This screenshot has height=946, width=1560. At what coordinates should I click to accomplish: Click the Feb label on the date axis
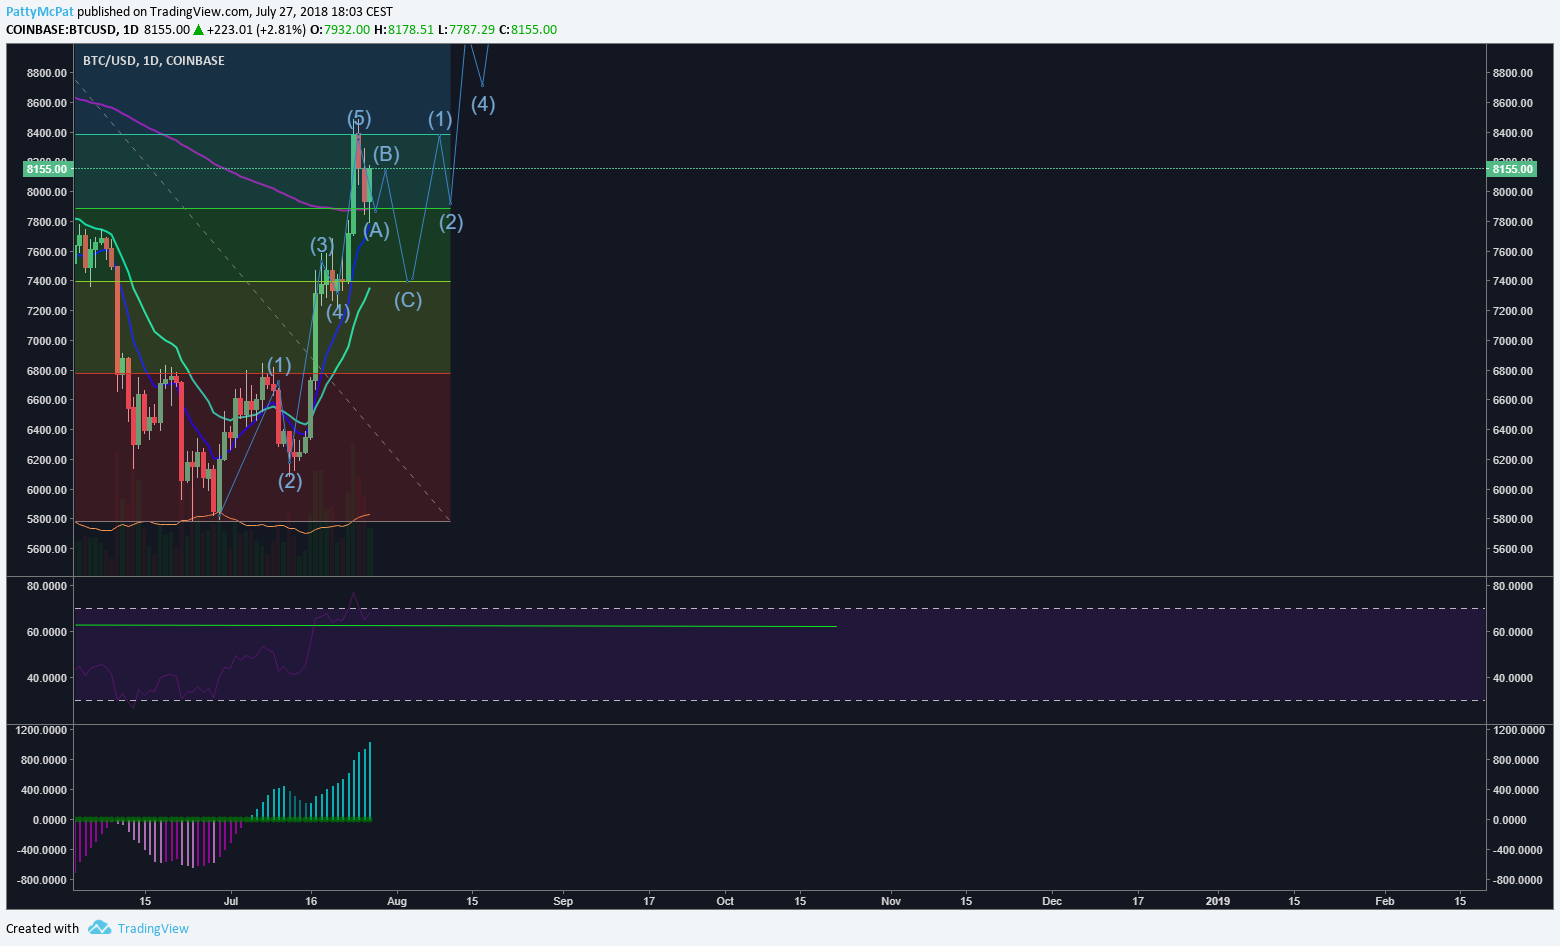[1385, 901]
